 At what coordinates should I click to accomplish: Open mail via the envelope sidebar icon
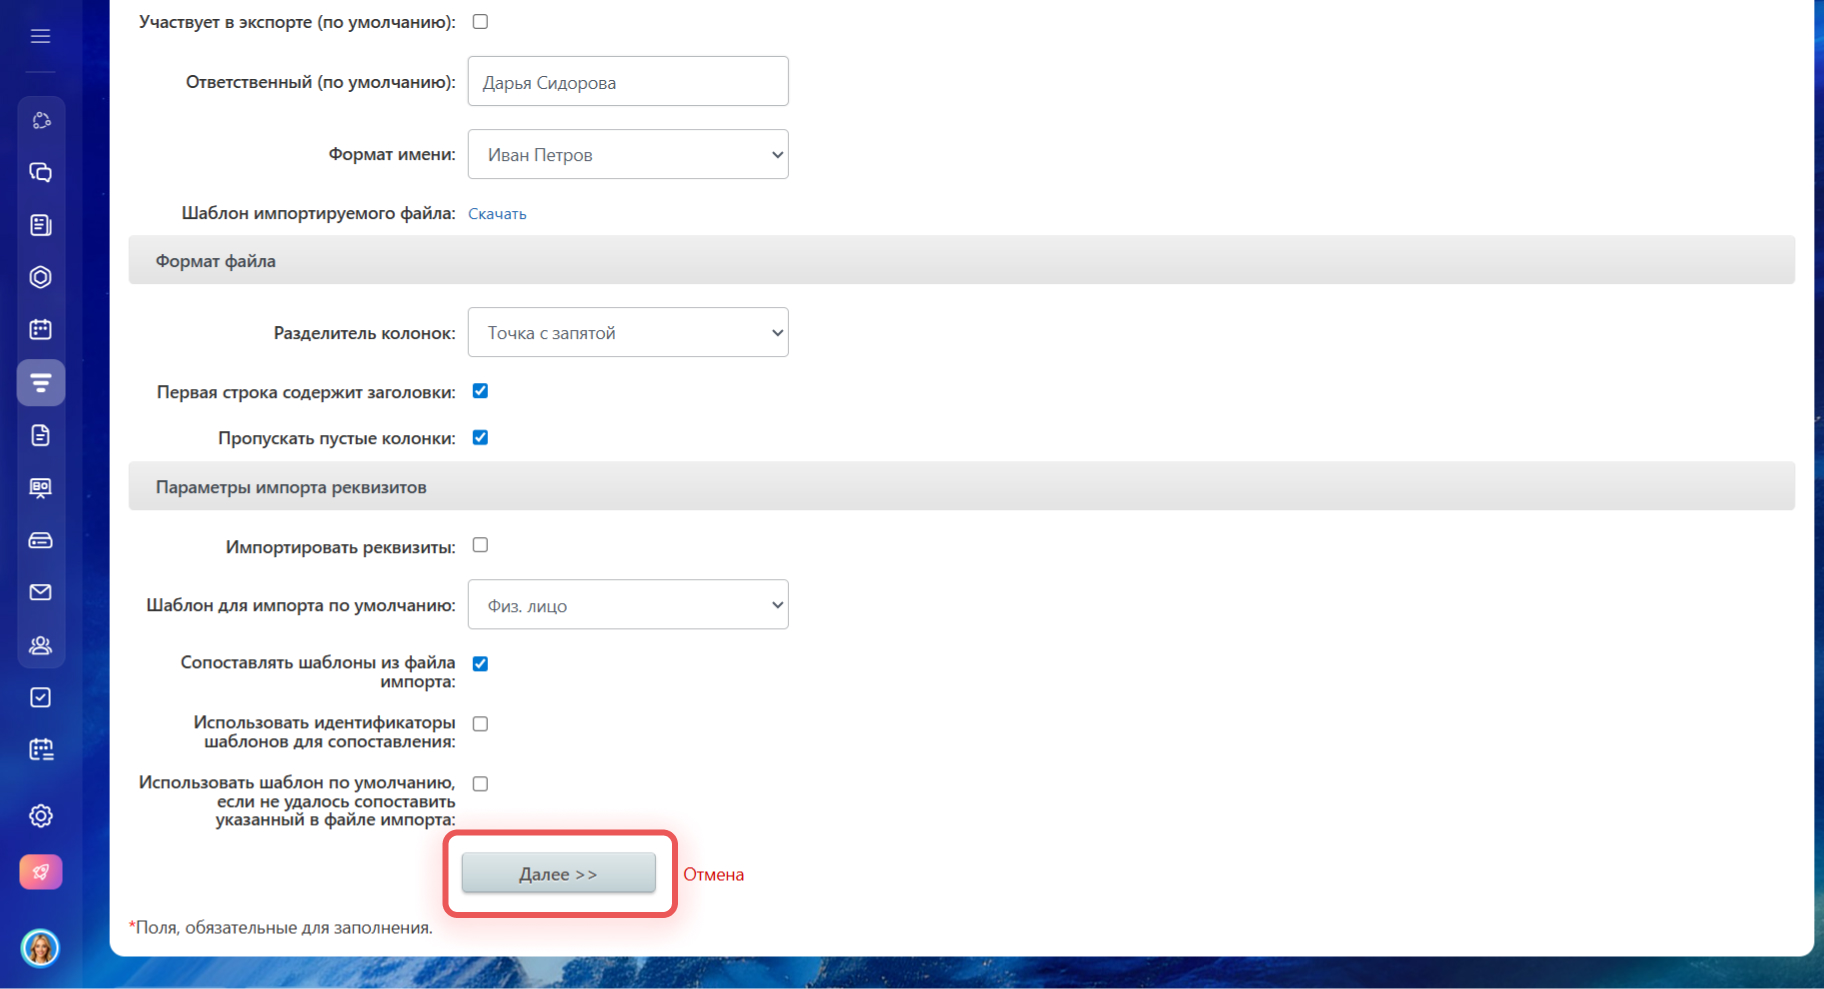40,593
